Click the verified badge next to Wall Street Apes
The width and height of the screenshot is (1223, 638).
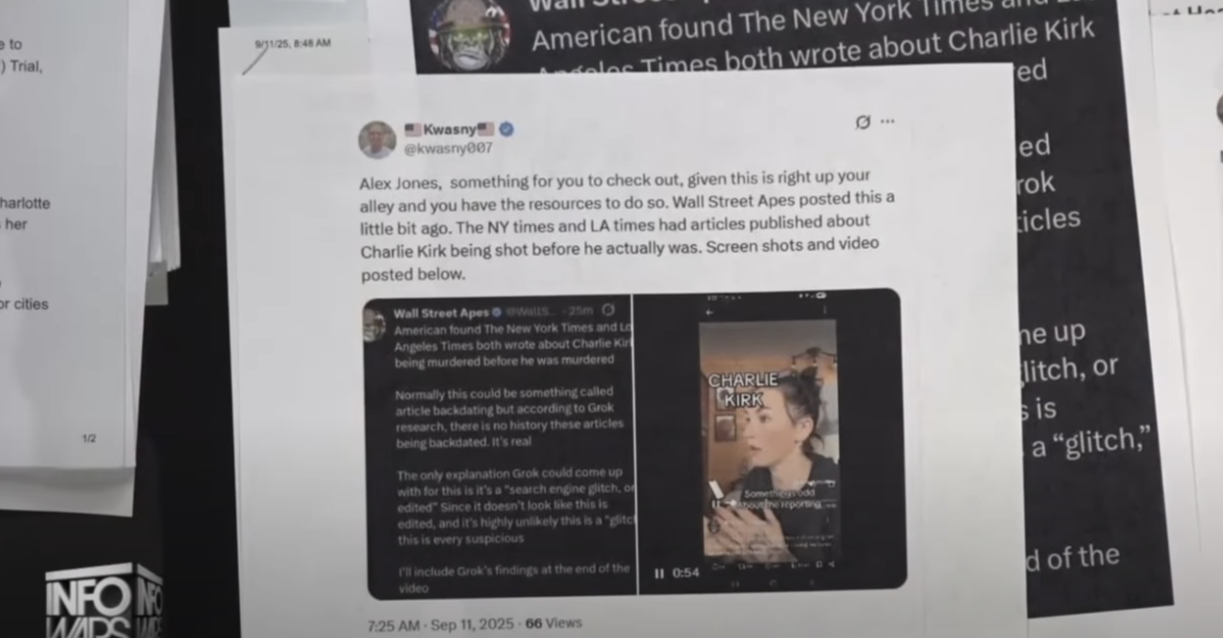tap(496, 313)
